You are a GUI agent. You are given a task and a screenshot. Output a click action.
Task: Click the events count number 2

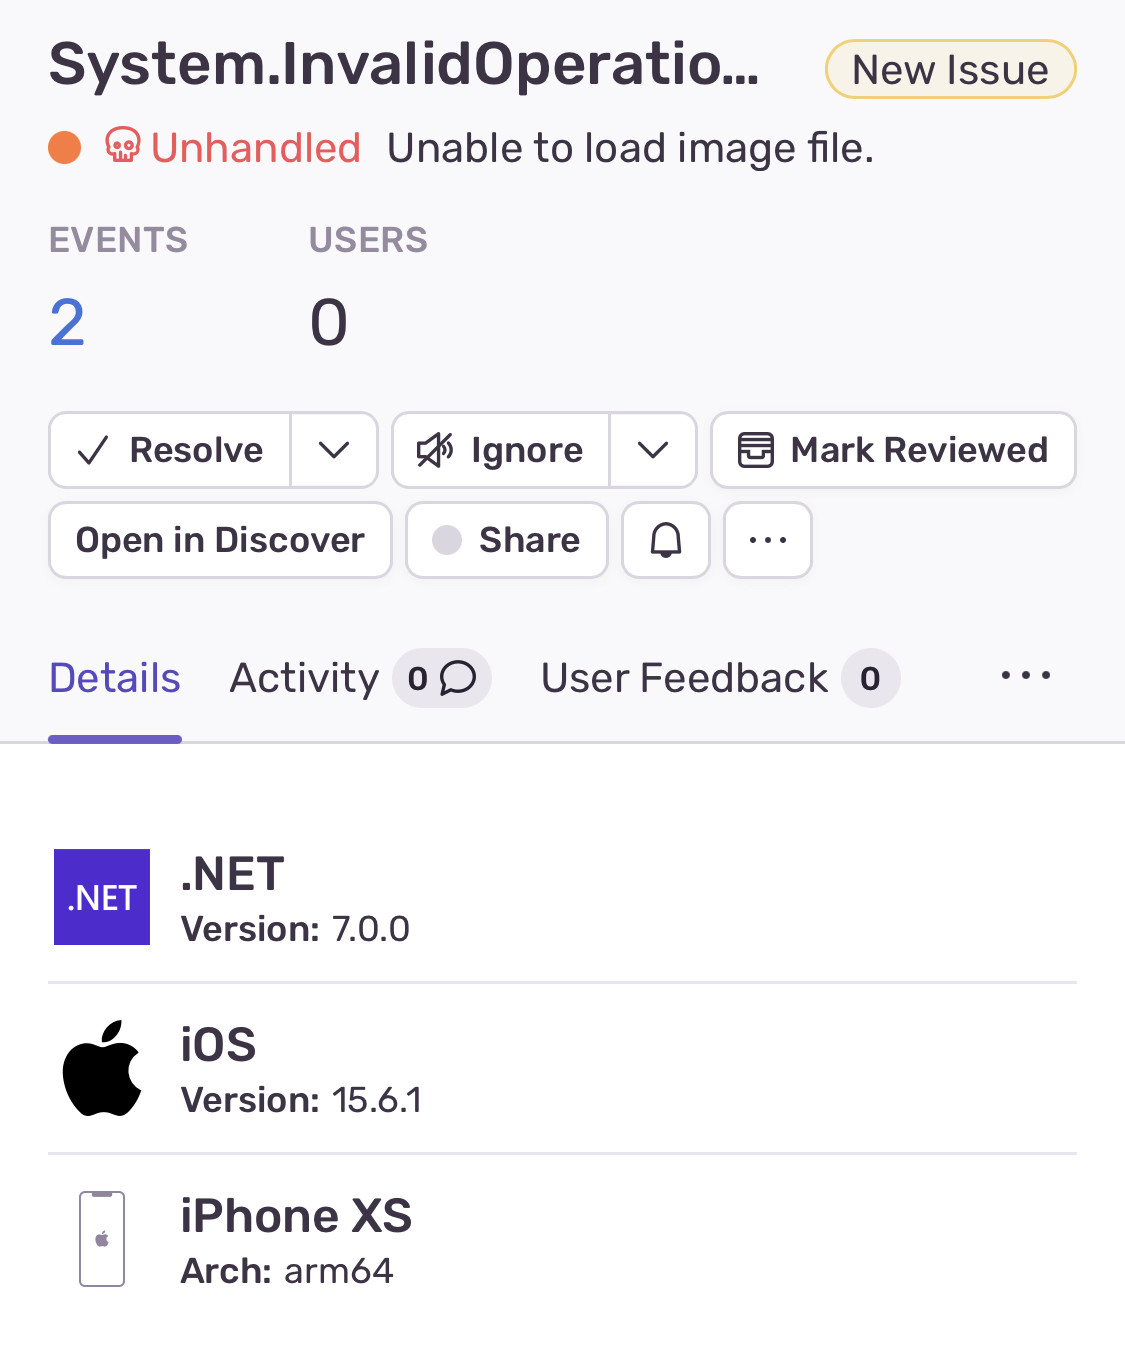coord(67,323)
